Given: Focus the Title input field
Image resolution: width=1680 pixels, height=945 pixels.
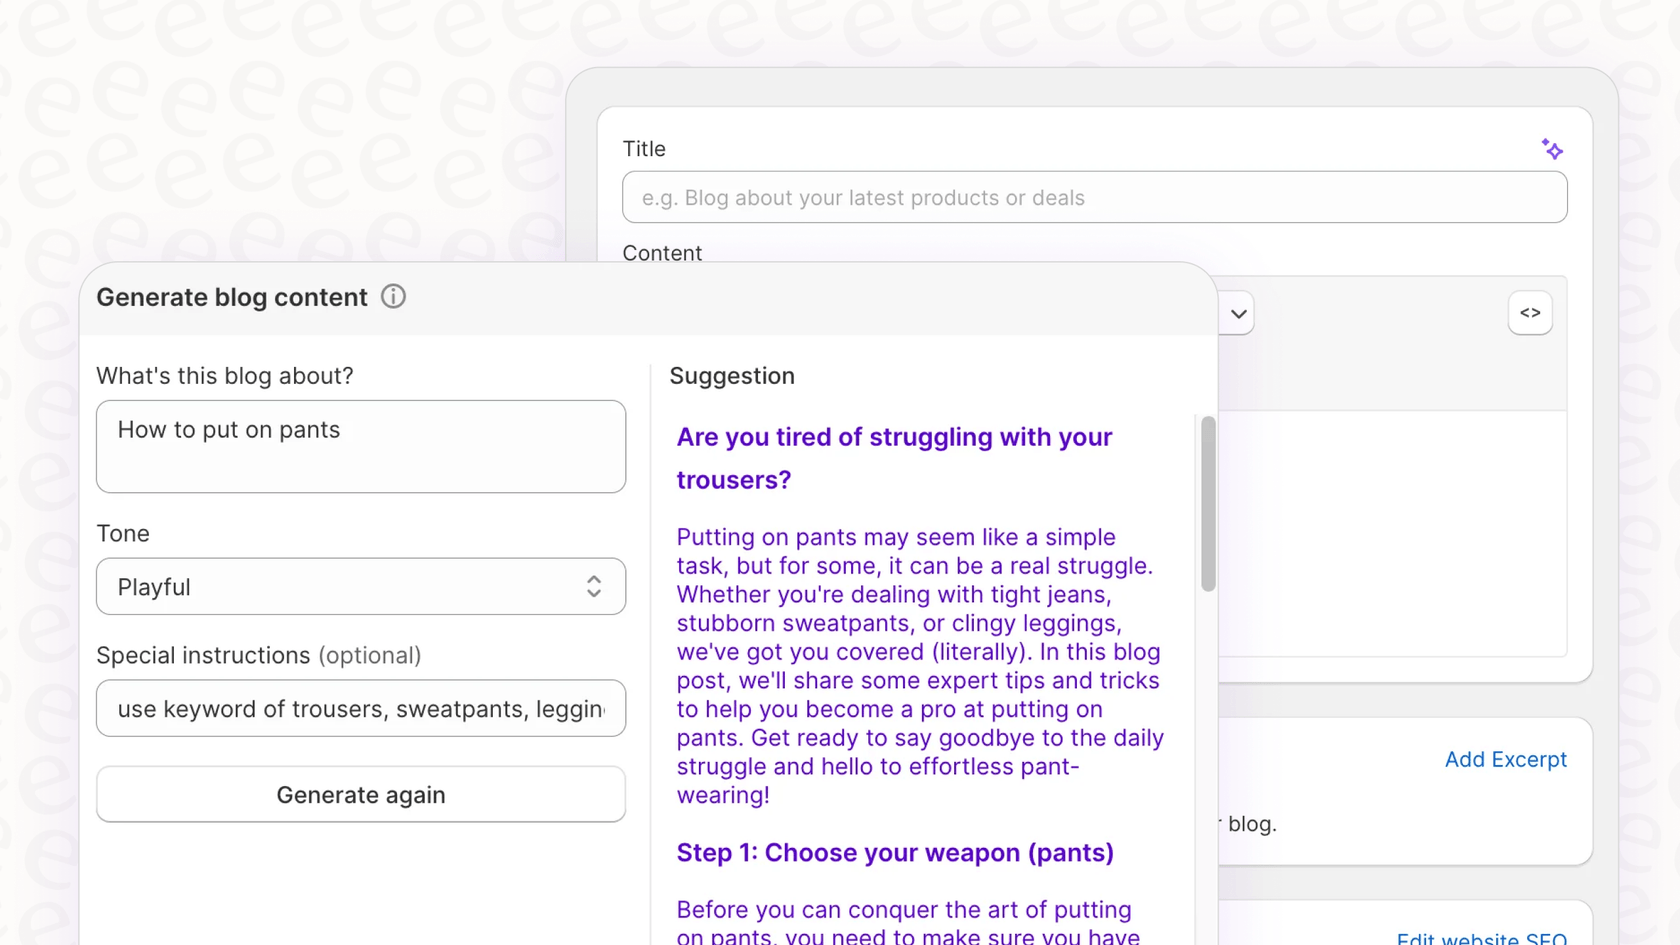Looking at the screenshot, I should tap(1094, 197).
